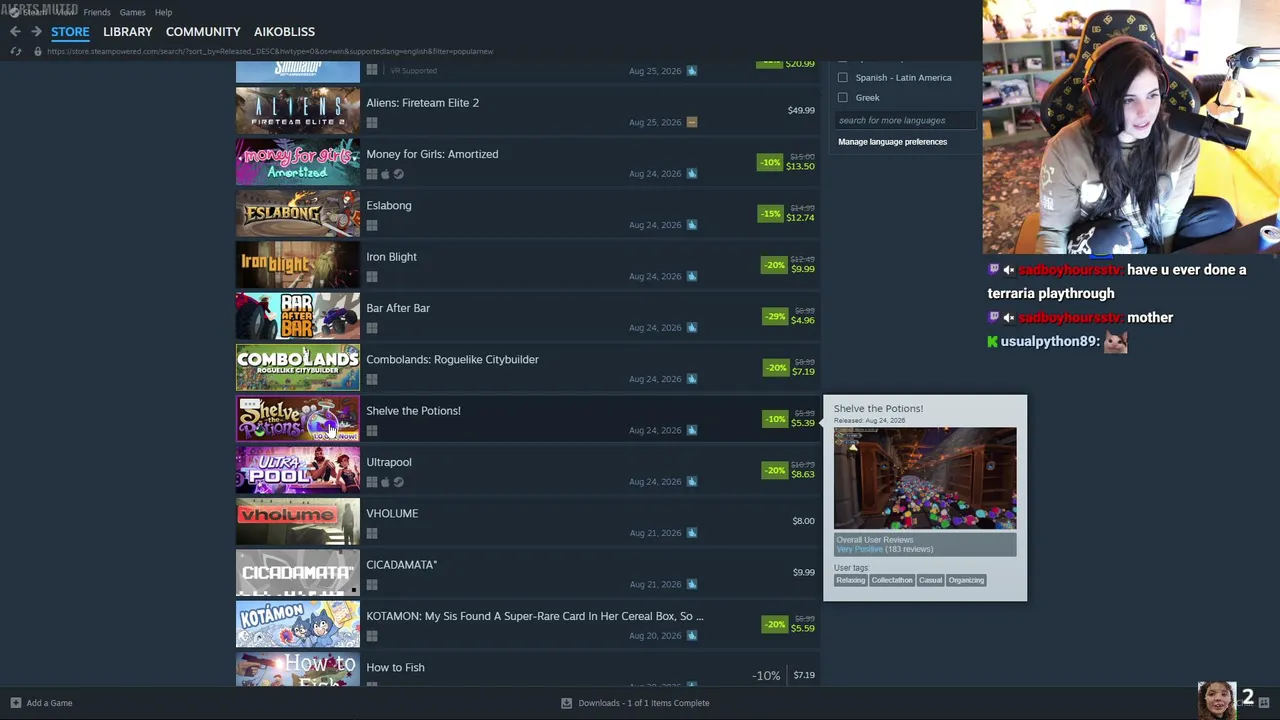Click the Add a Game plus icon
This screenshot has height=720, width=1280.
click(15, 703)
